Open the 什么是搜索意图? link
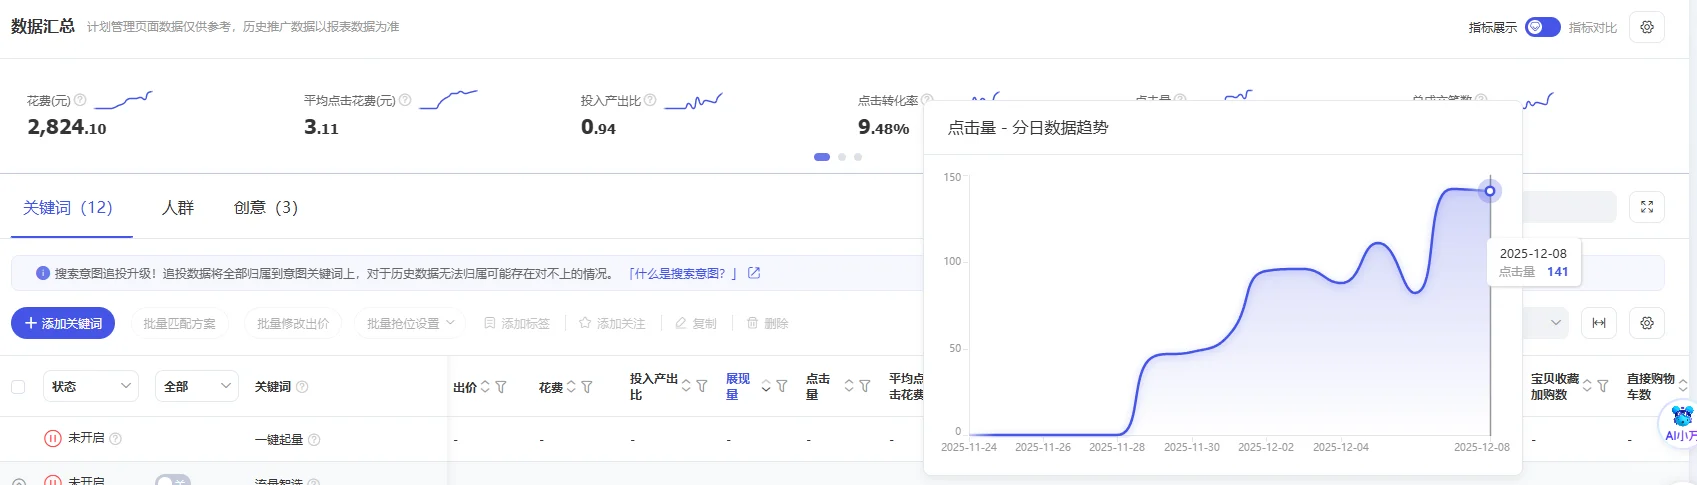The image size is (1697, 485). point(682,273)
